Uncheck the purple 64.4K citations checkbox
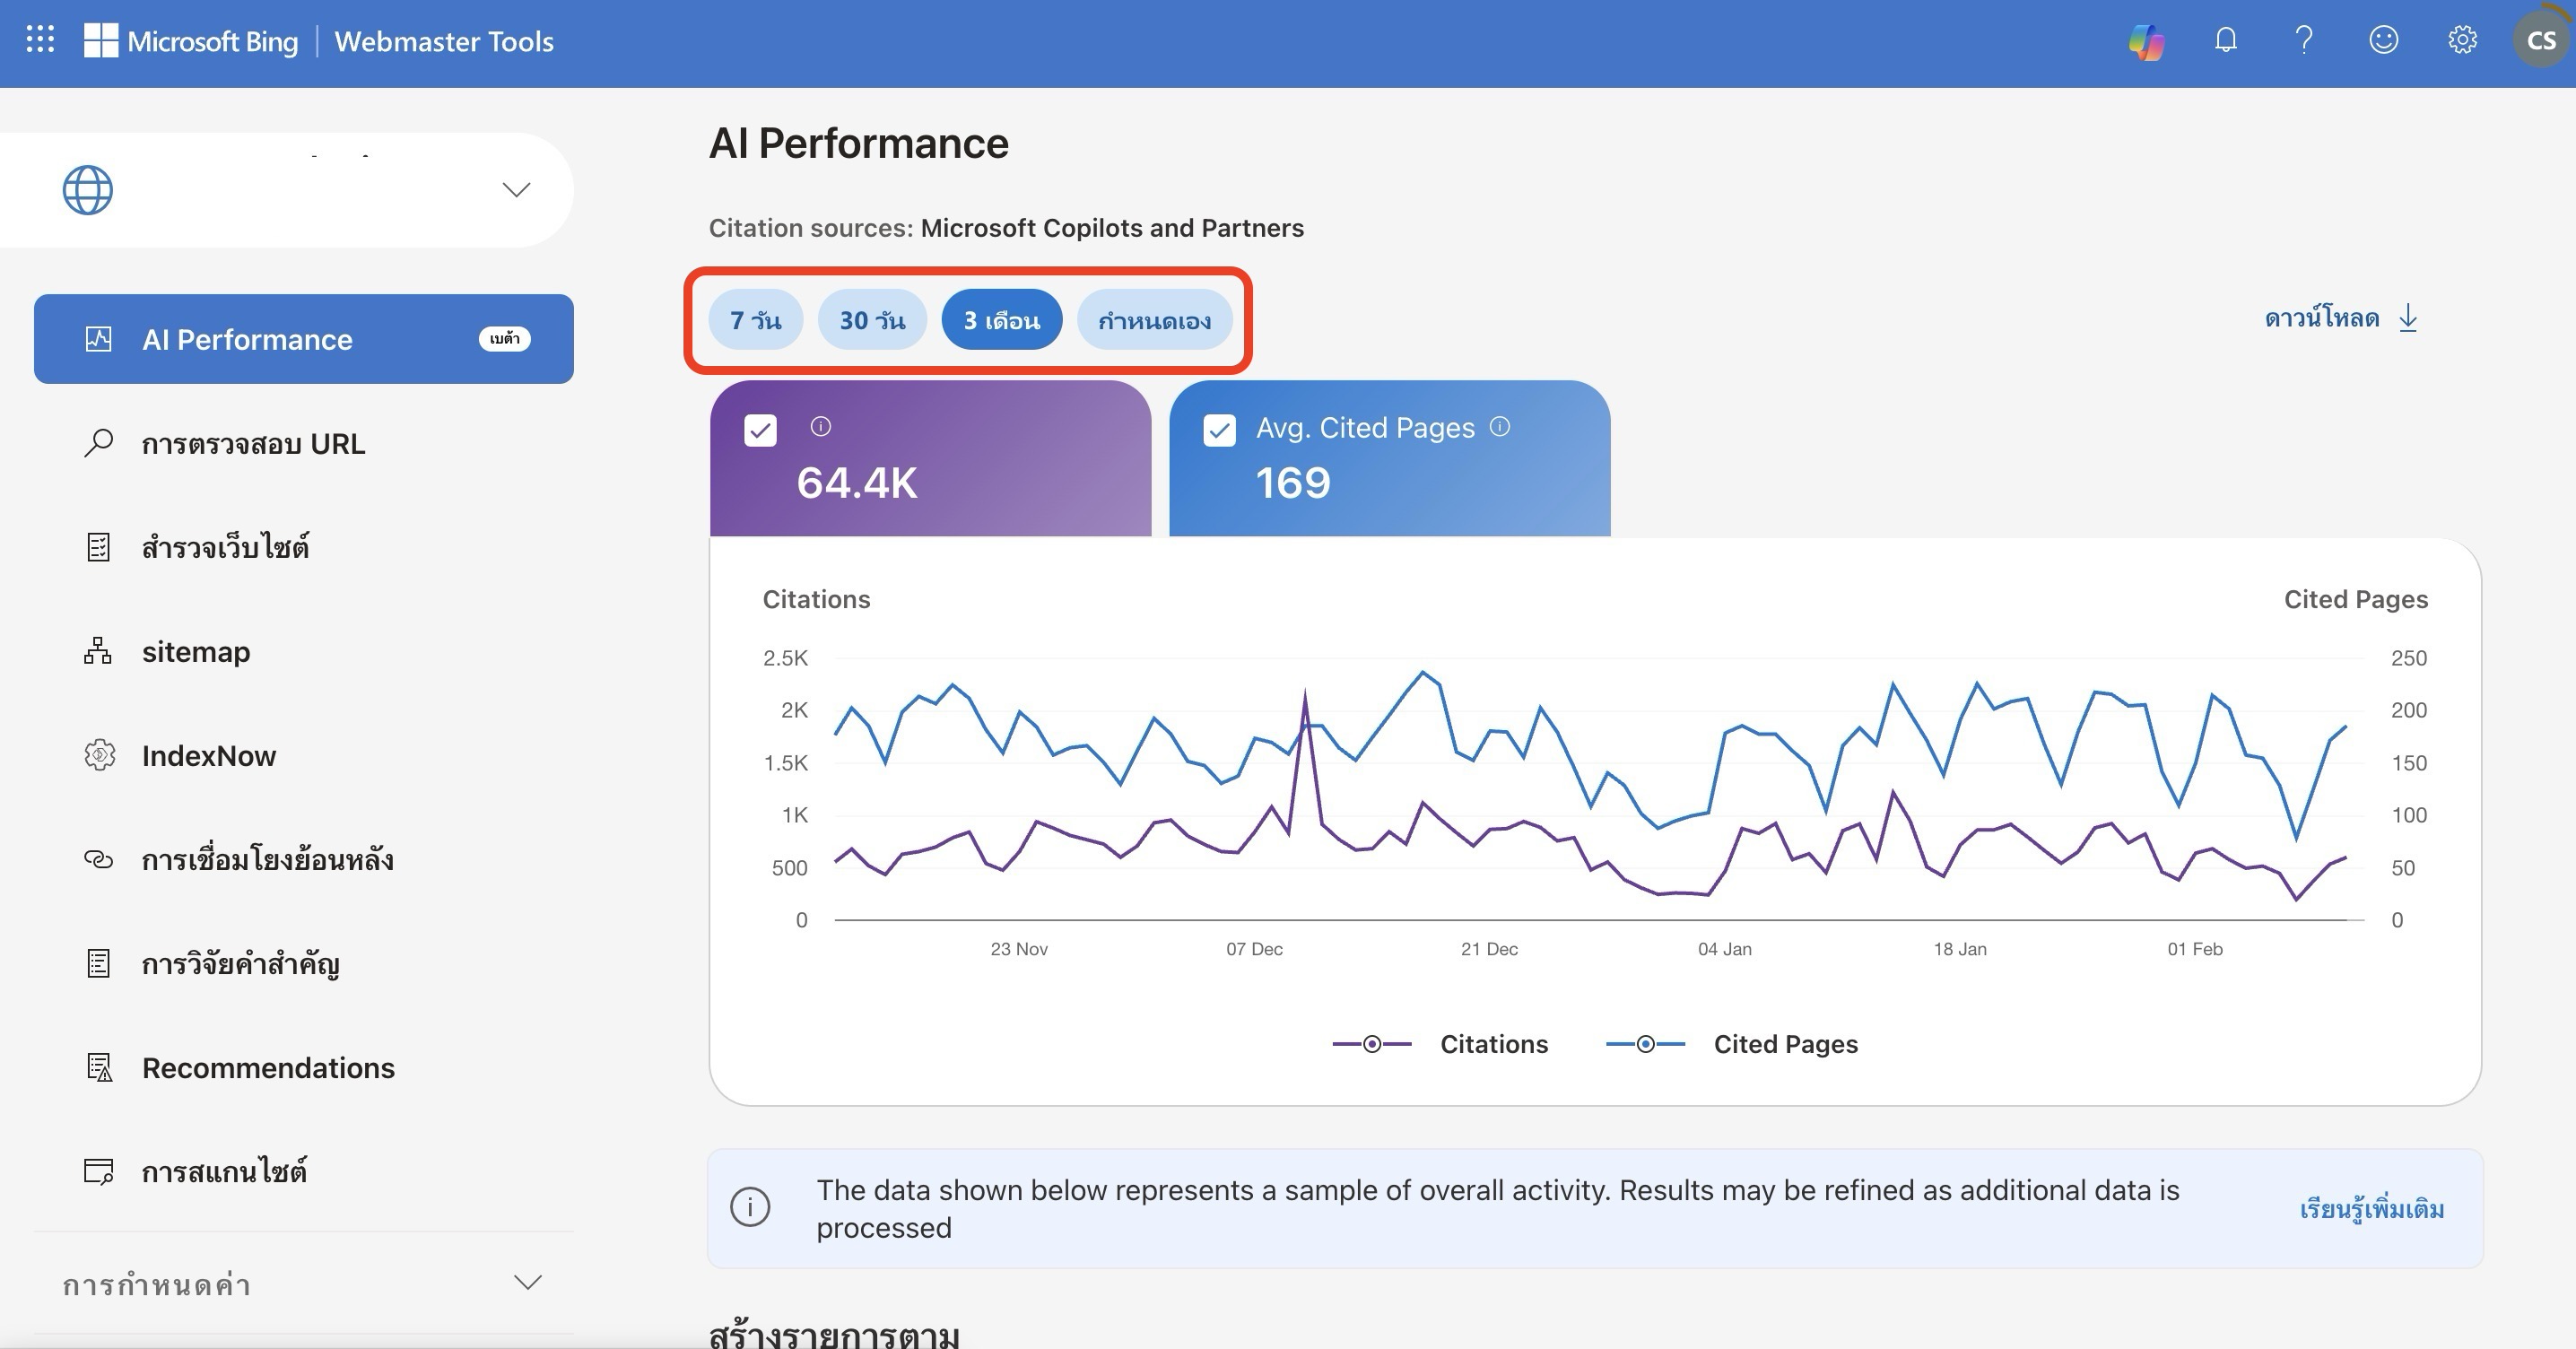Screen dimensions: 2576x1349 [x=760, y=431]
